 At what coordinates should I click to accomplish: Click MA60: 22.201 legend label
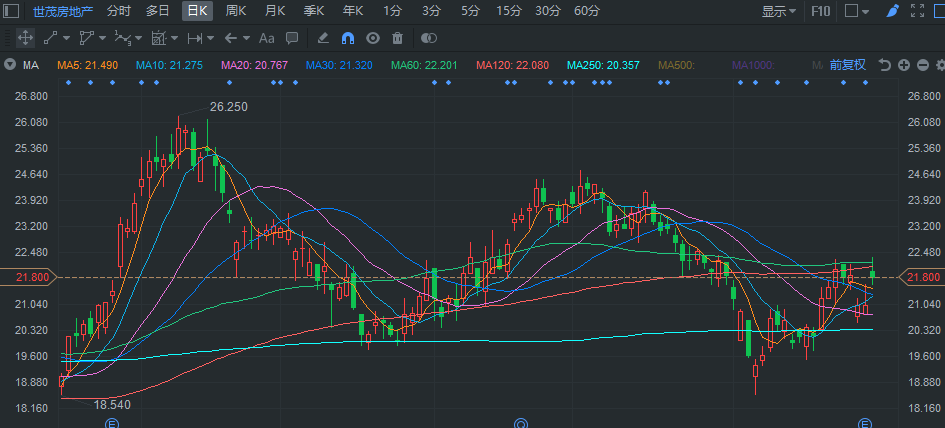[424, 65]
